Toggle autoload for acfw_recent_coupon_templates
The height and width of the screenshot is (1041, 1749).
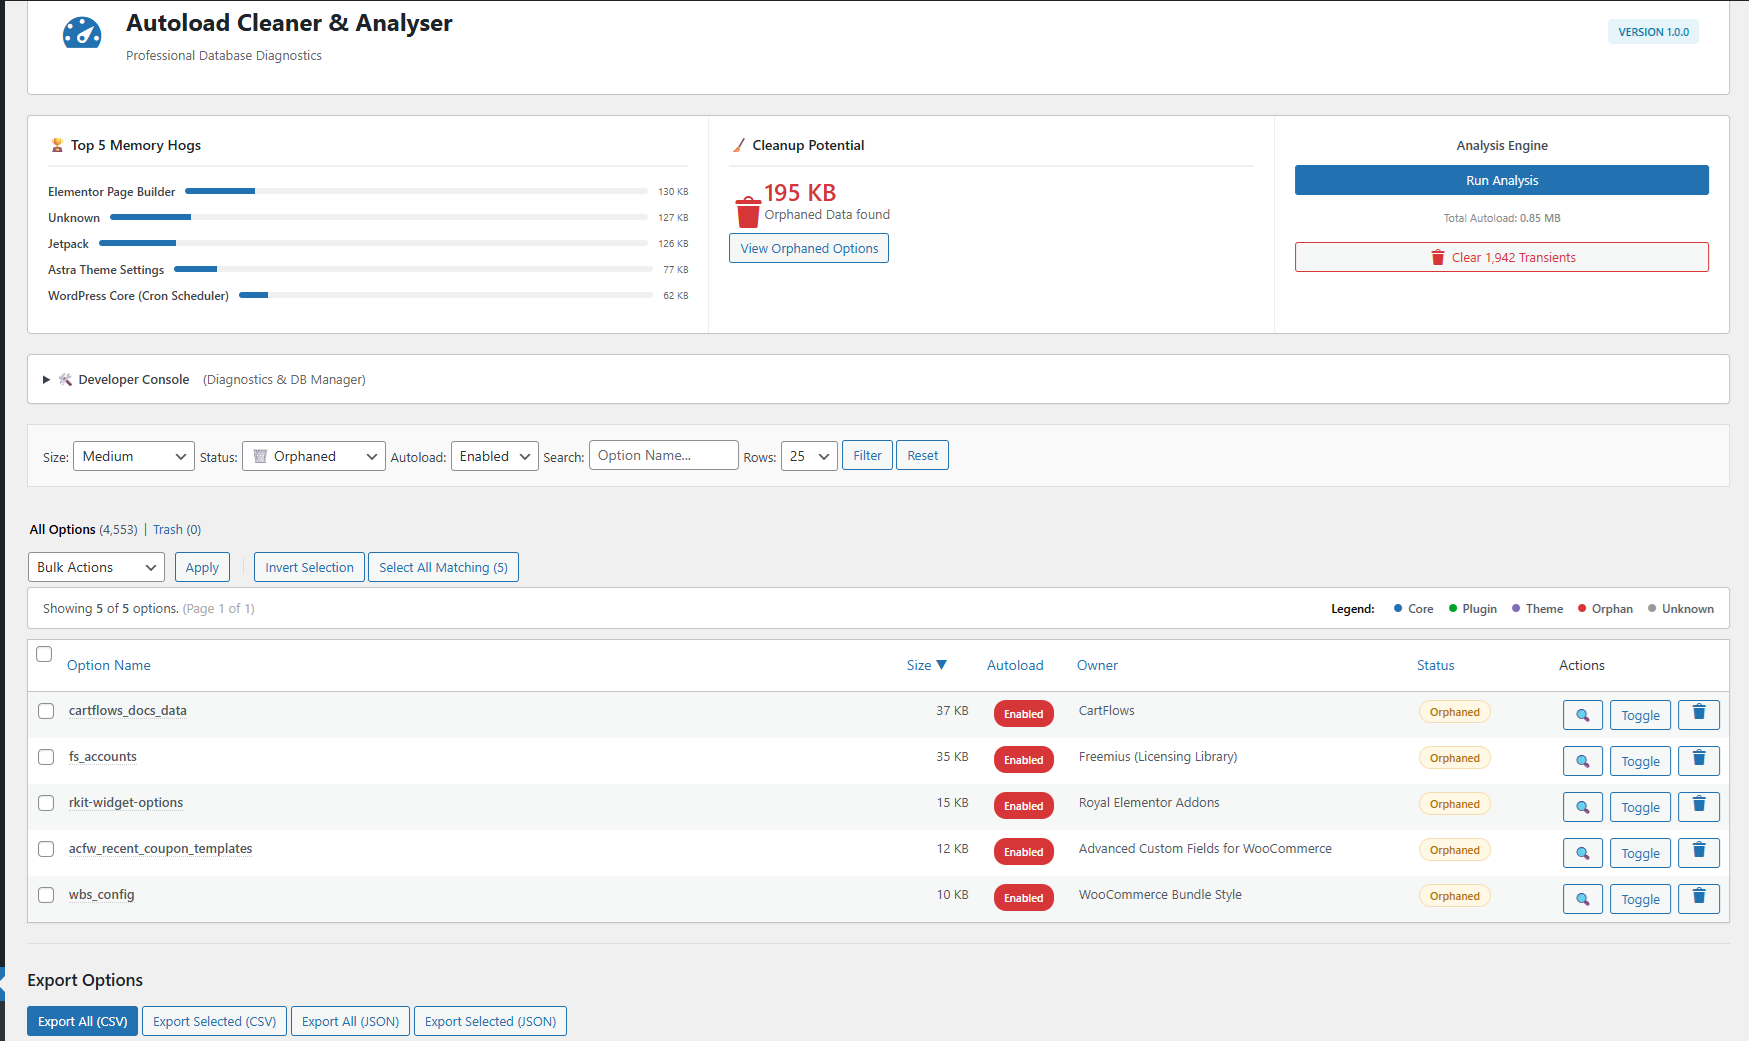1640,853
